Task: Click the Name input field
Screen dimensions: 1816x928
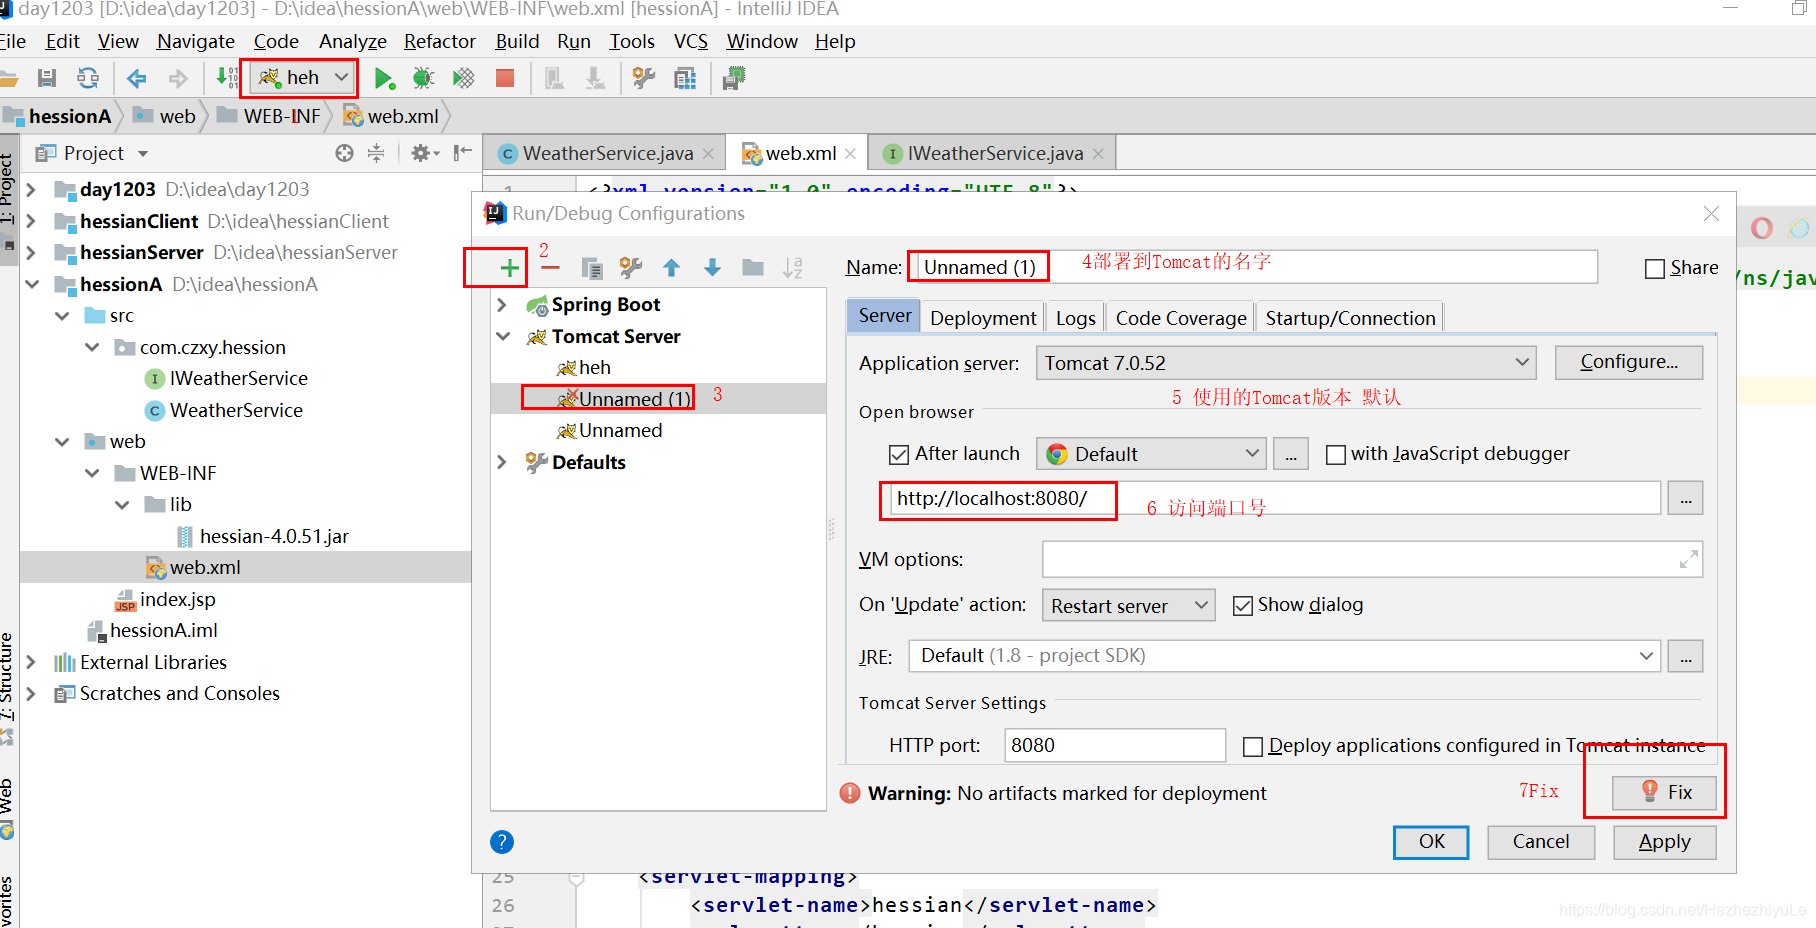Action: (x=1256, y=267)
